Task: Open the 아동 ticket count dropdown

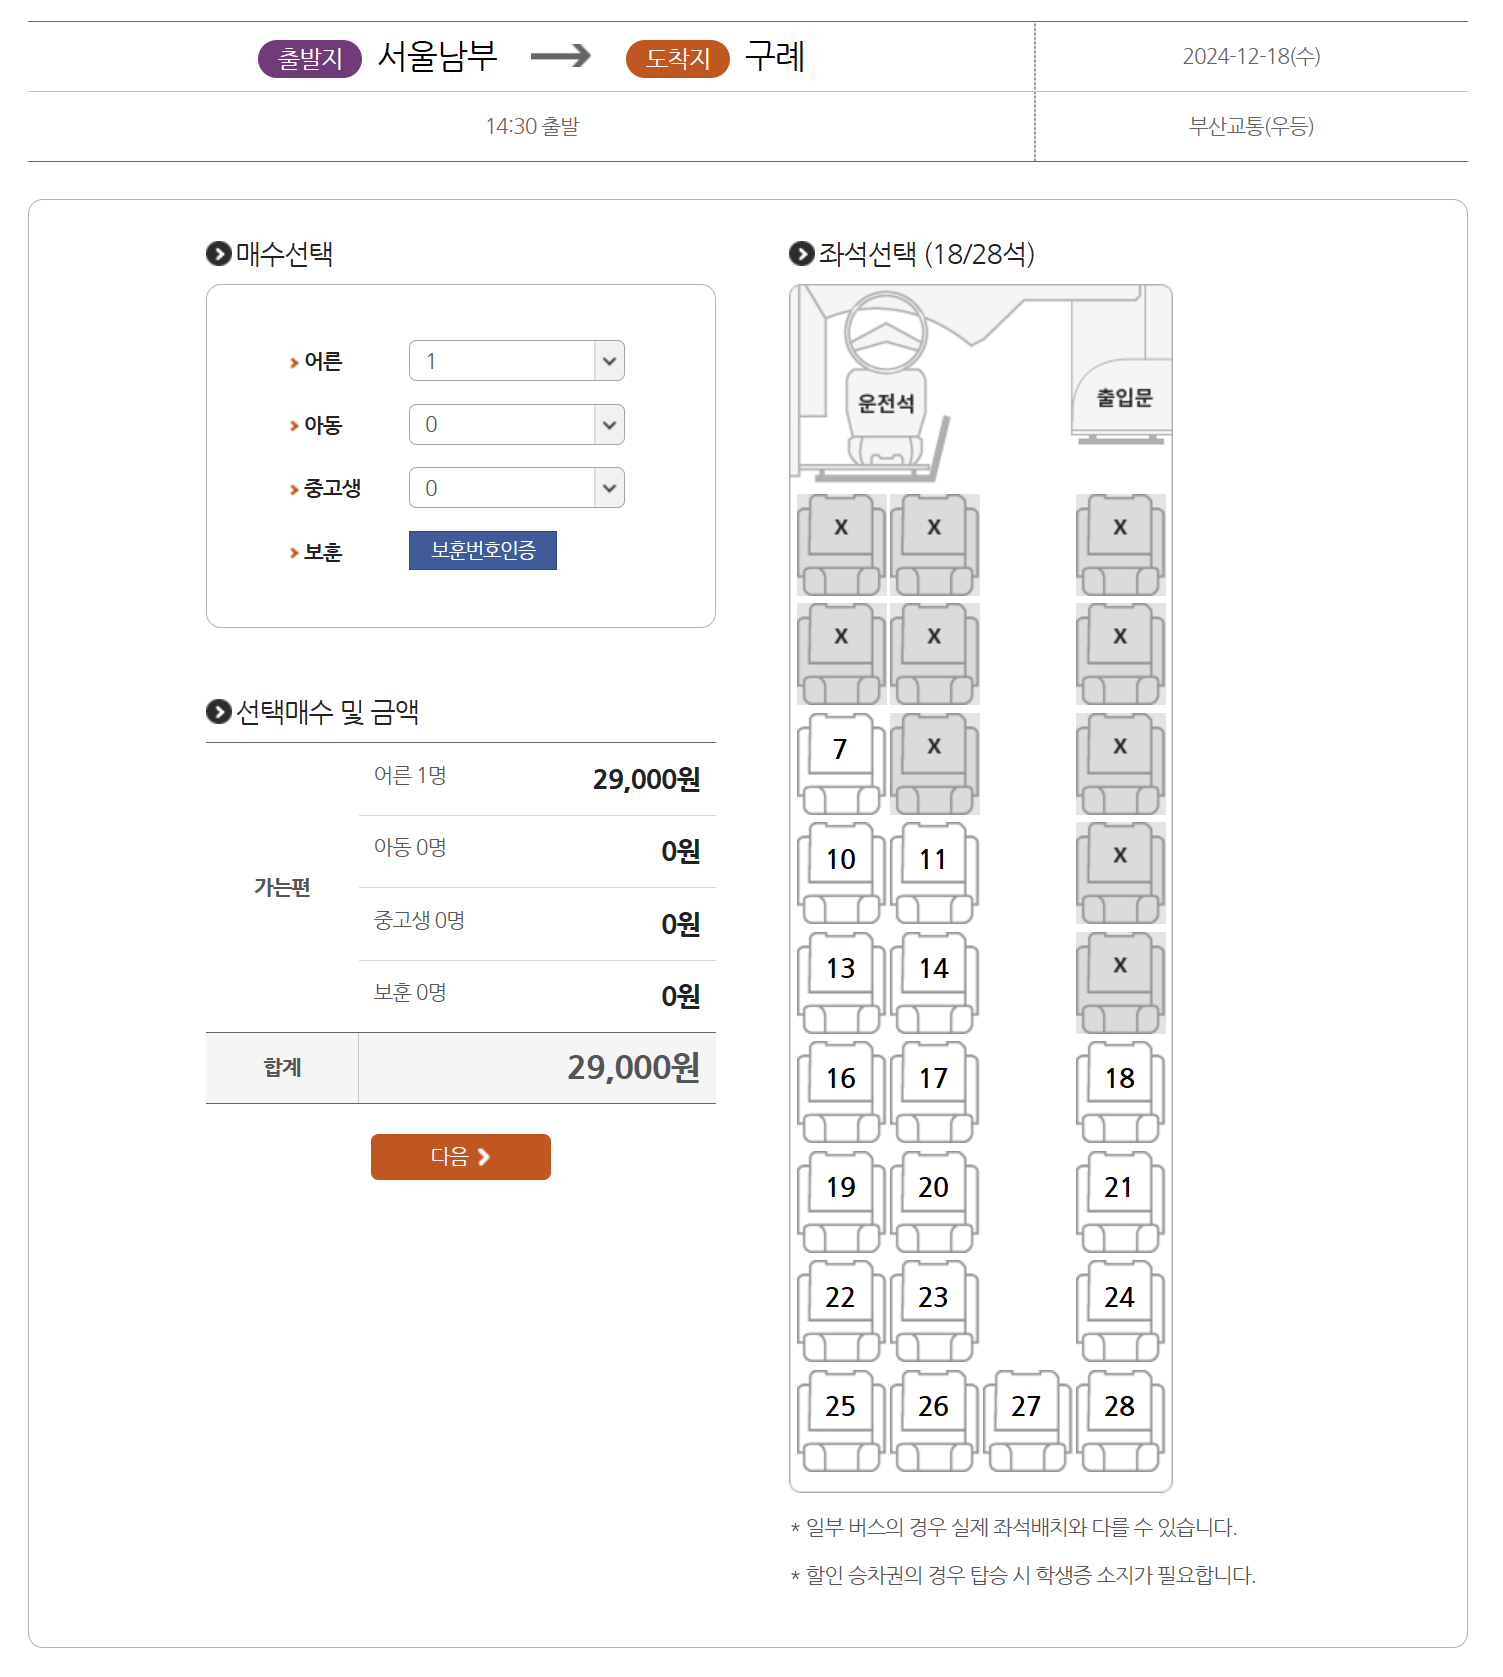Action: tap(516, 425)
